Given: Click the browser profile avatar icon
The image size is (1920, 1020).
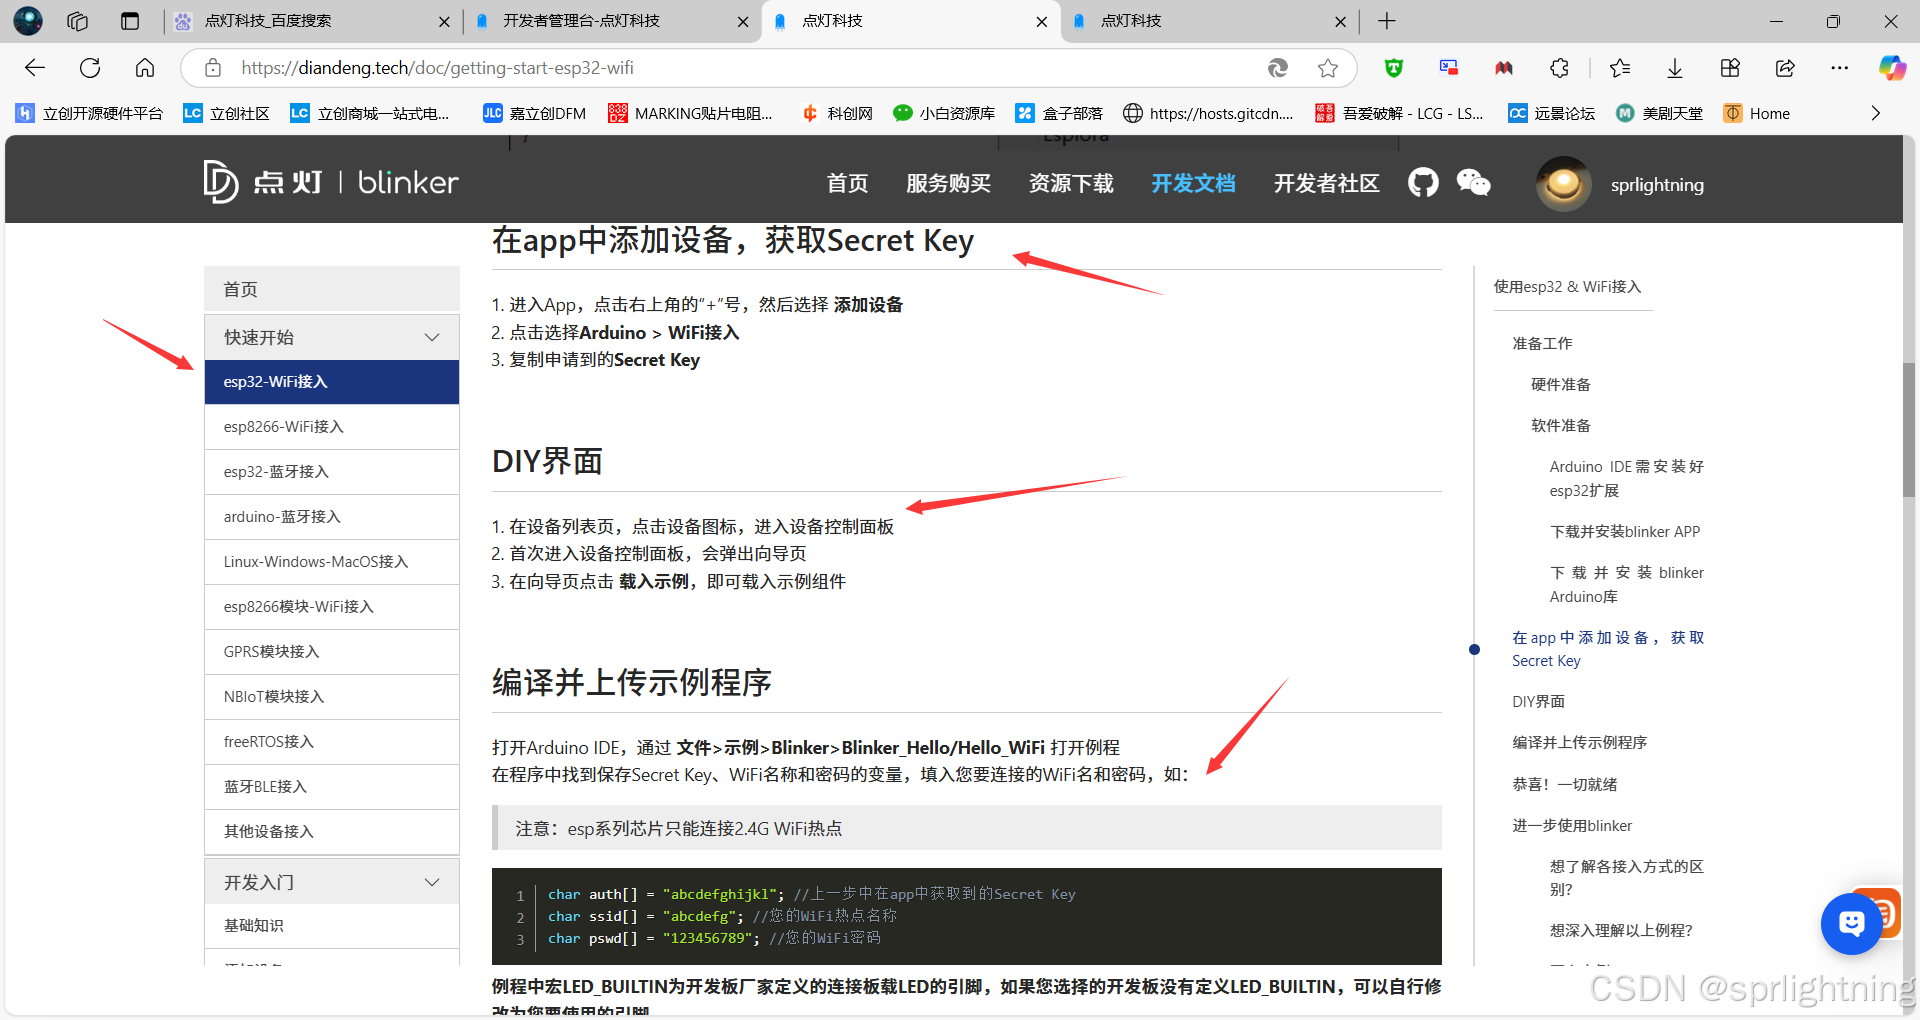Looking at the screenshot, I should click(x=27, y=21).
